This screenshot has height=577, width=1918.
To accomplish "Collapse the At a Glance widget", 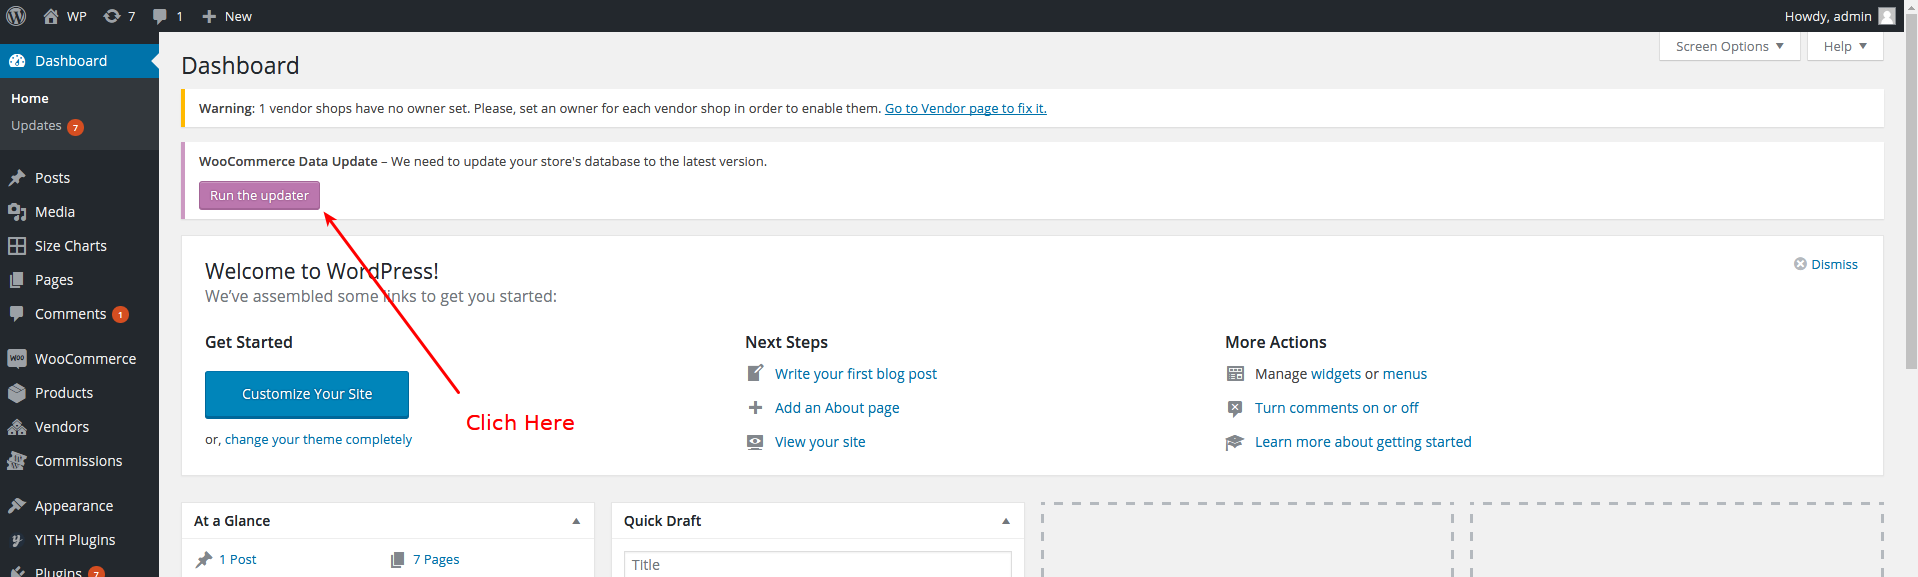I will click(576, 521).
